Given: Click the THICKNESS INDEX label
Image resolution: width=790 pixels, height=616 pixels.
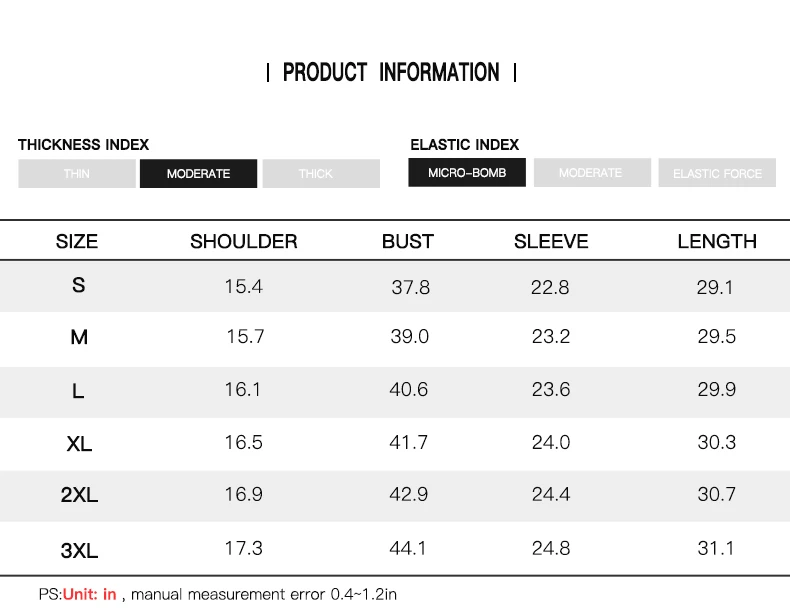Looking at the screenshot, I should coord(83,145).
